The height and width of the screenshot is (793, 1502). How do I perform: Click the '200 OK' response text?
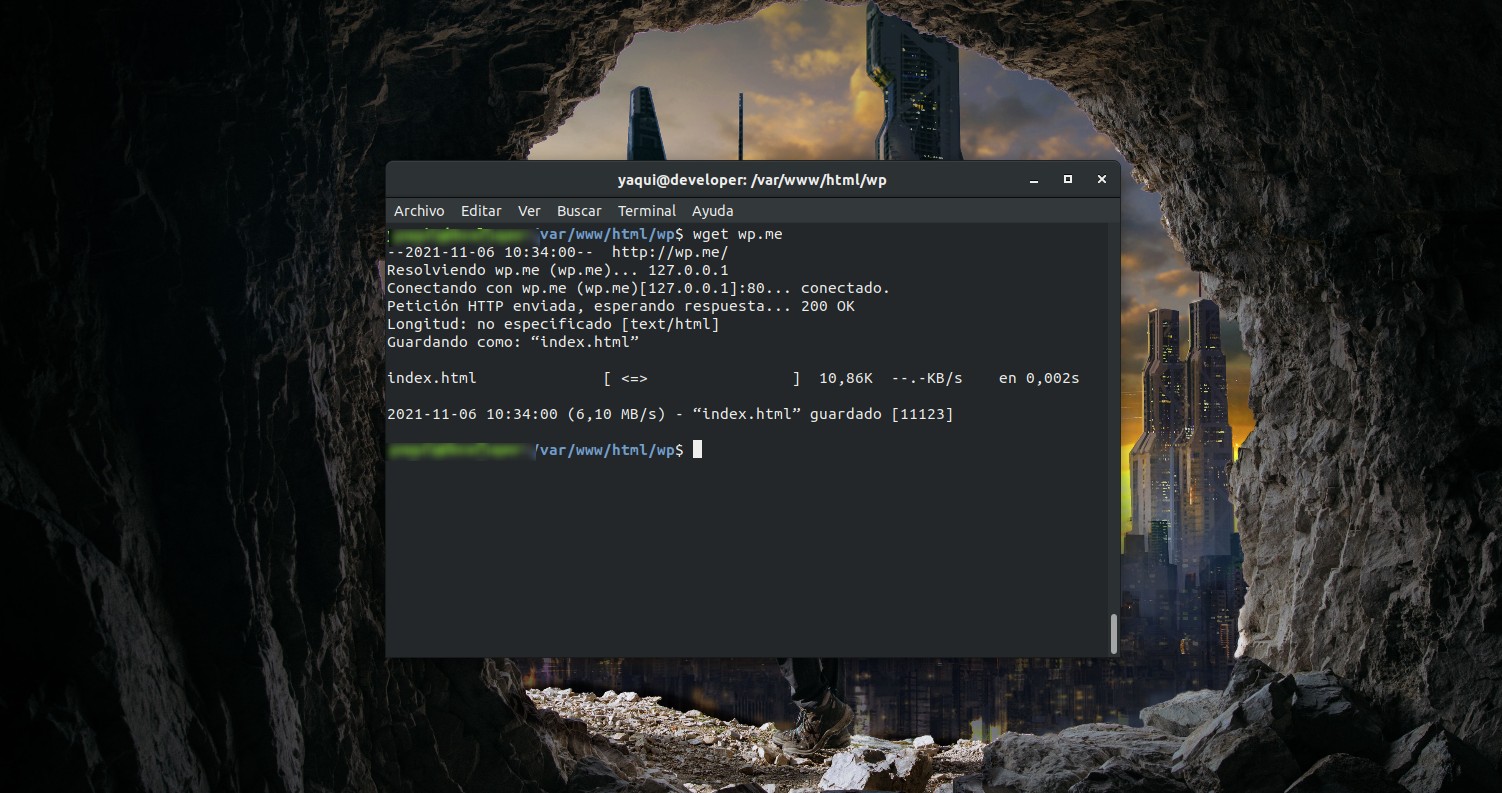827,306
